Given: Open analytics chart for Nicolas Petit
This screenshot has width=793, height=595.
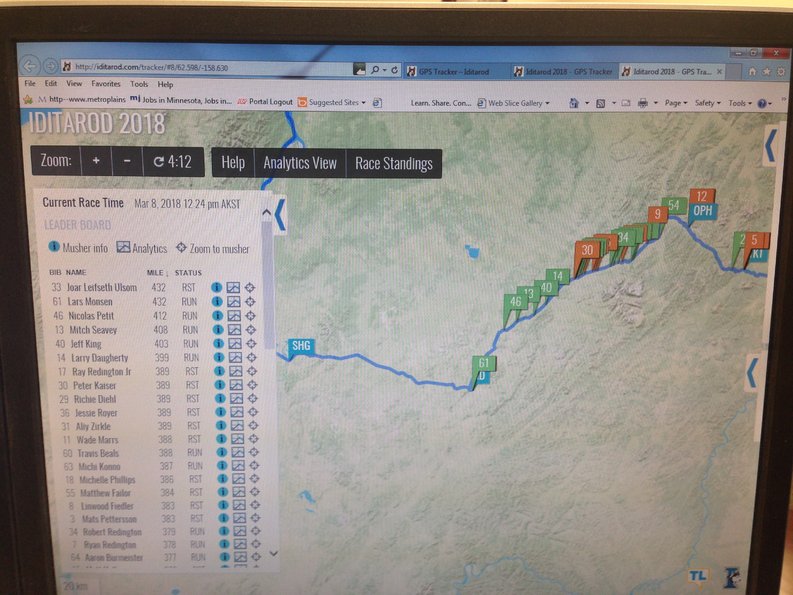Looking at the screenshot, I should tap(233, 315).
